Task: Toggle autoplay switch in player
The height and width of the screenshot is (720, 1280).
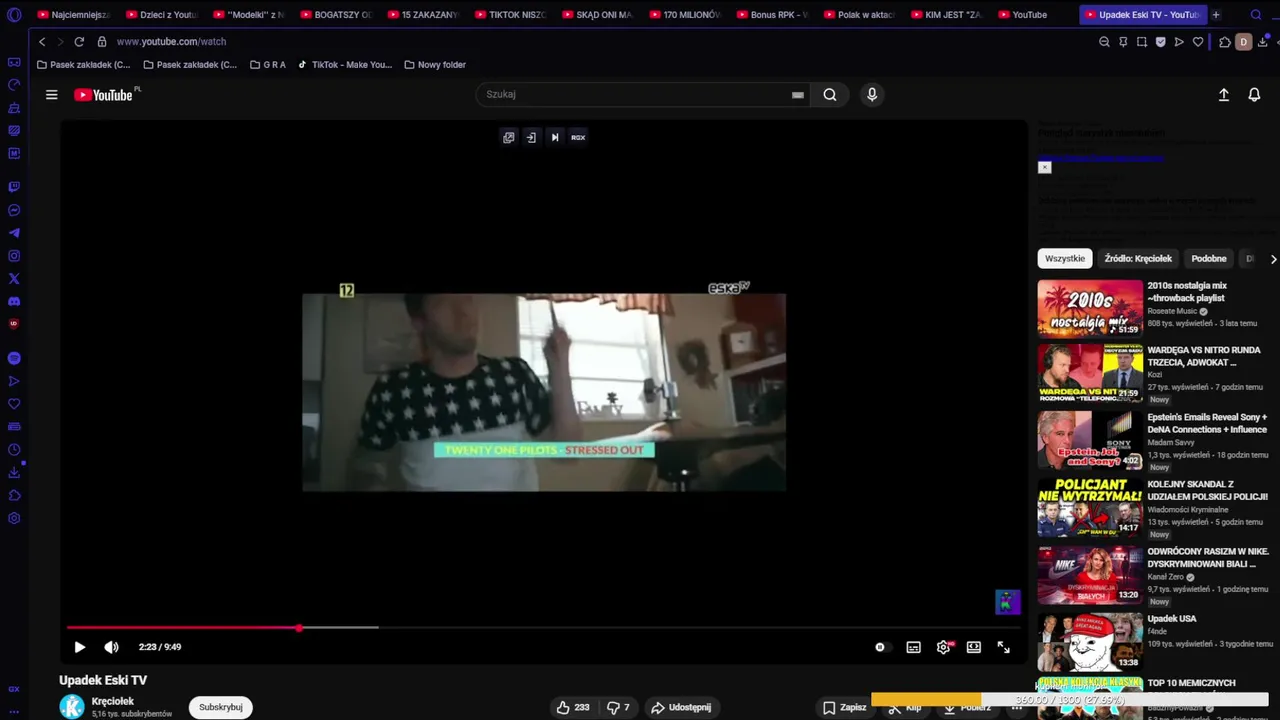Action: point(880,647)
